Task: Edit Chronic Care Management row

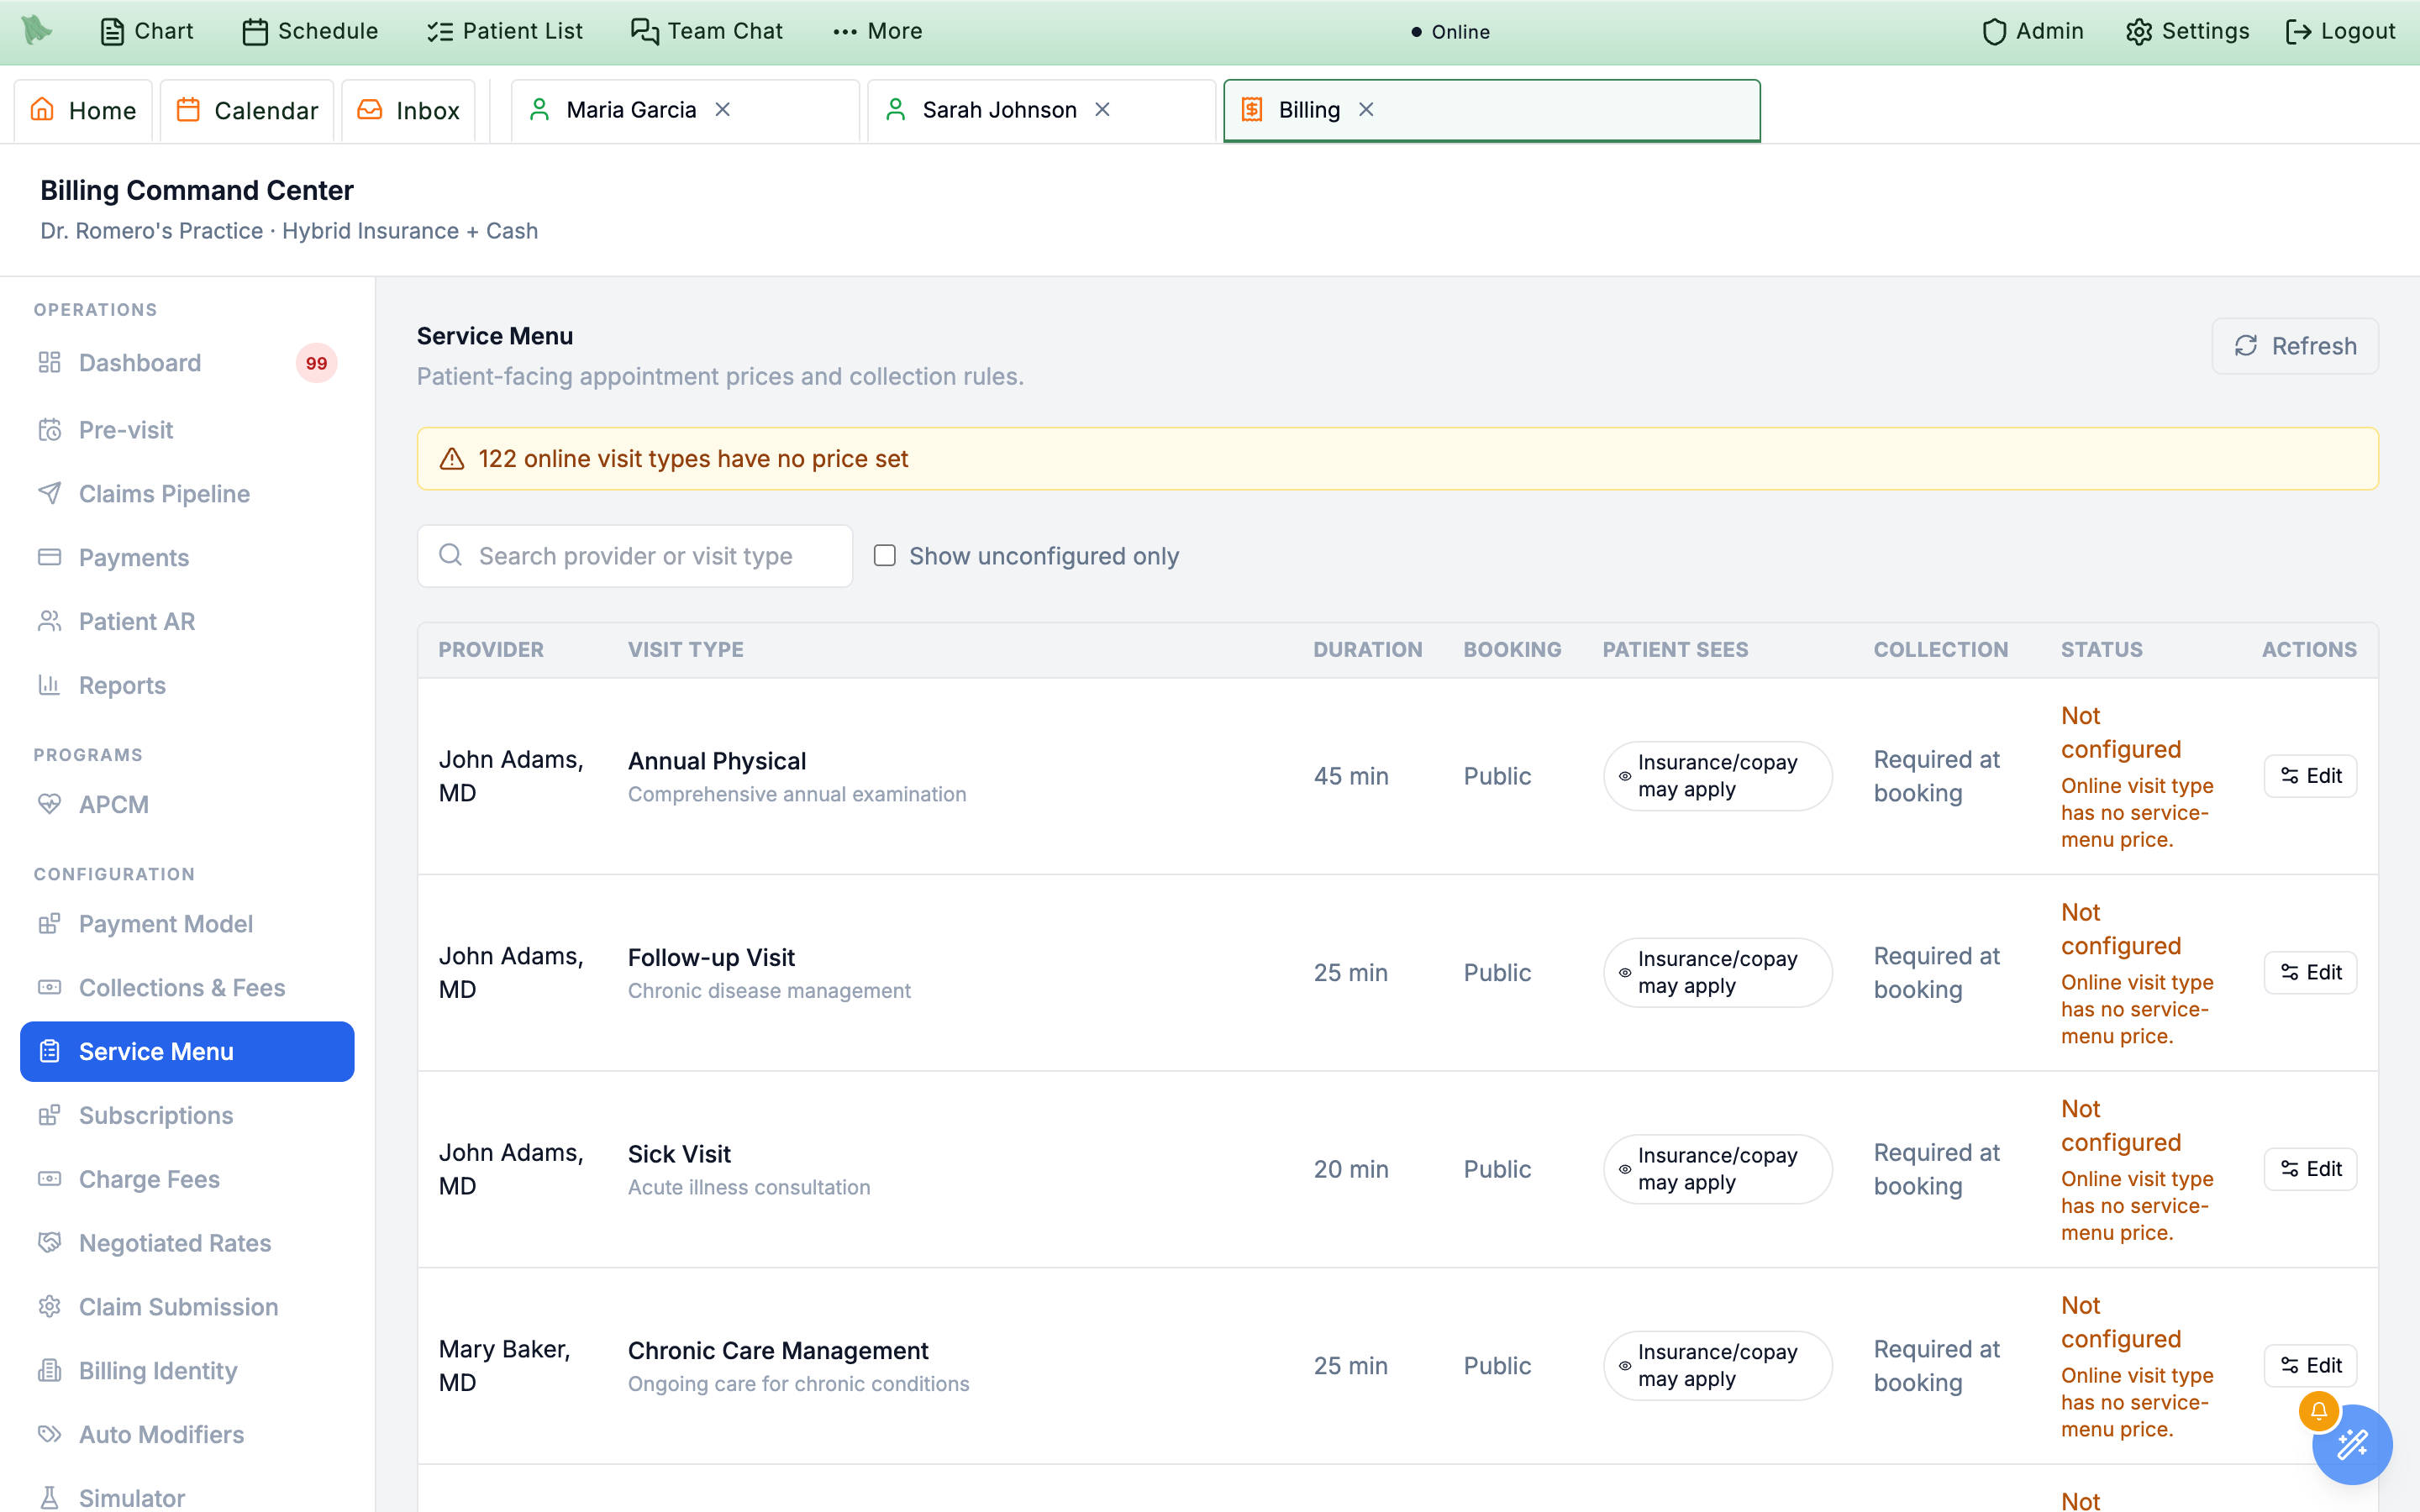Action: (2310, 1366)
